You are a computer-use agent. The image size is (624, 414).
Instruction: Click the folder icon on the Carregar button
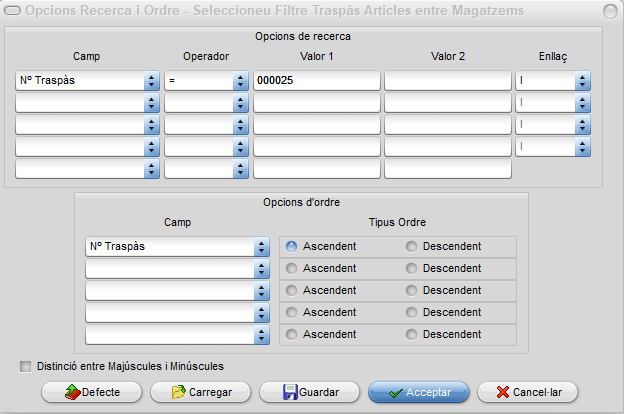pos(178,392)
